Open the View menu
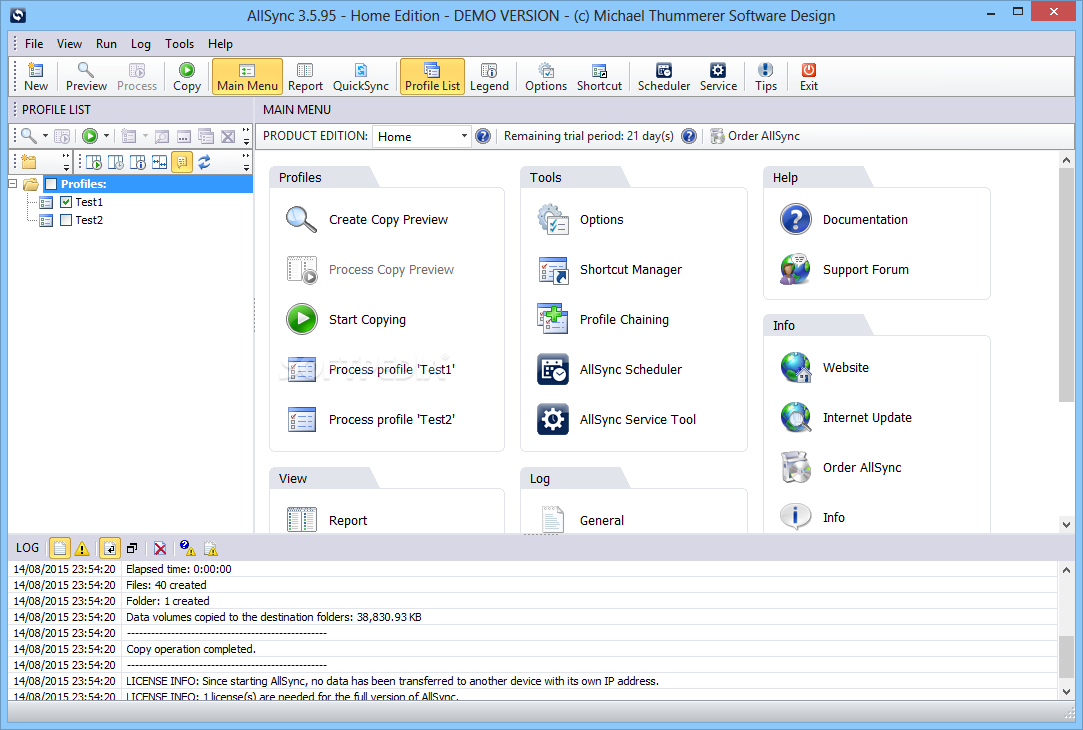This screenshot has width=1083, height=730. point(69,44)
